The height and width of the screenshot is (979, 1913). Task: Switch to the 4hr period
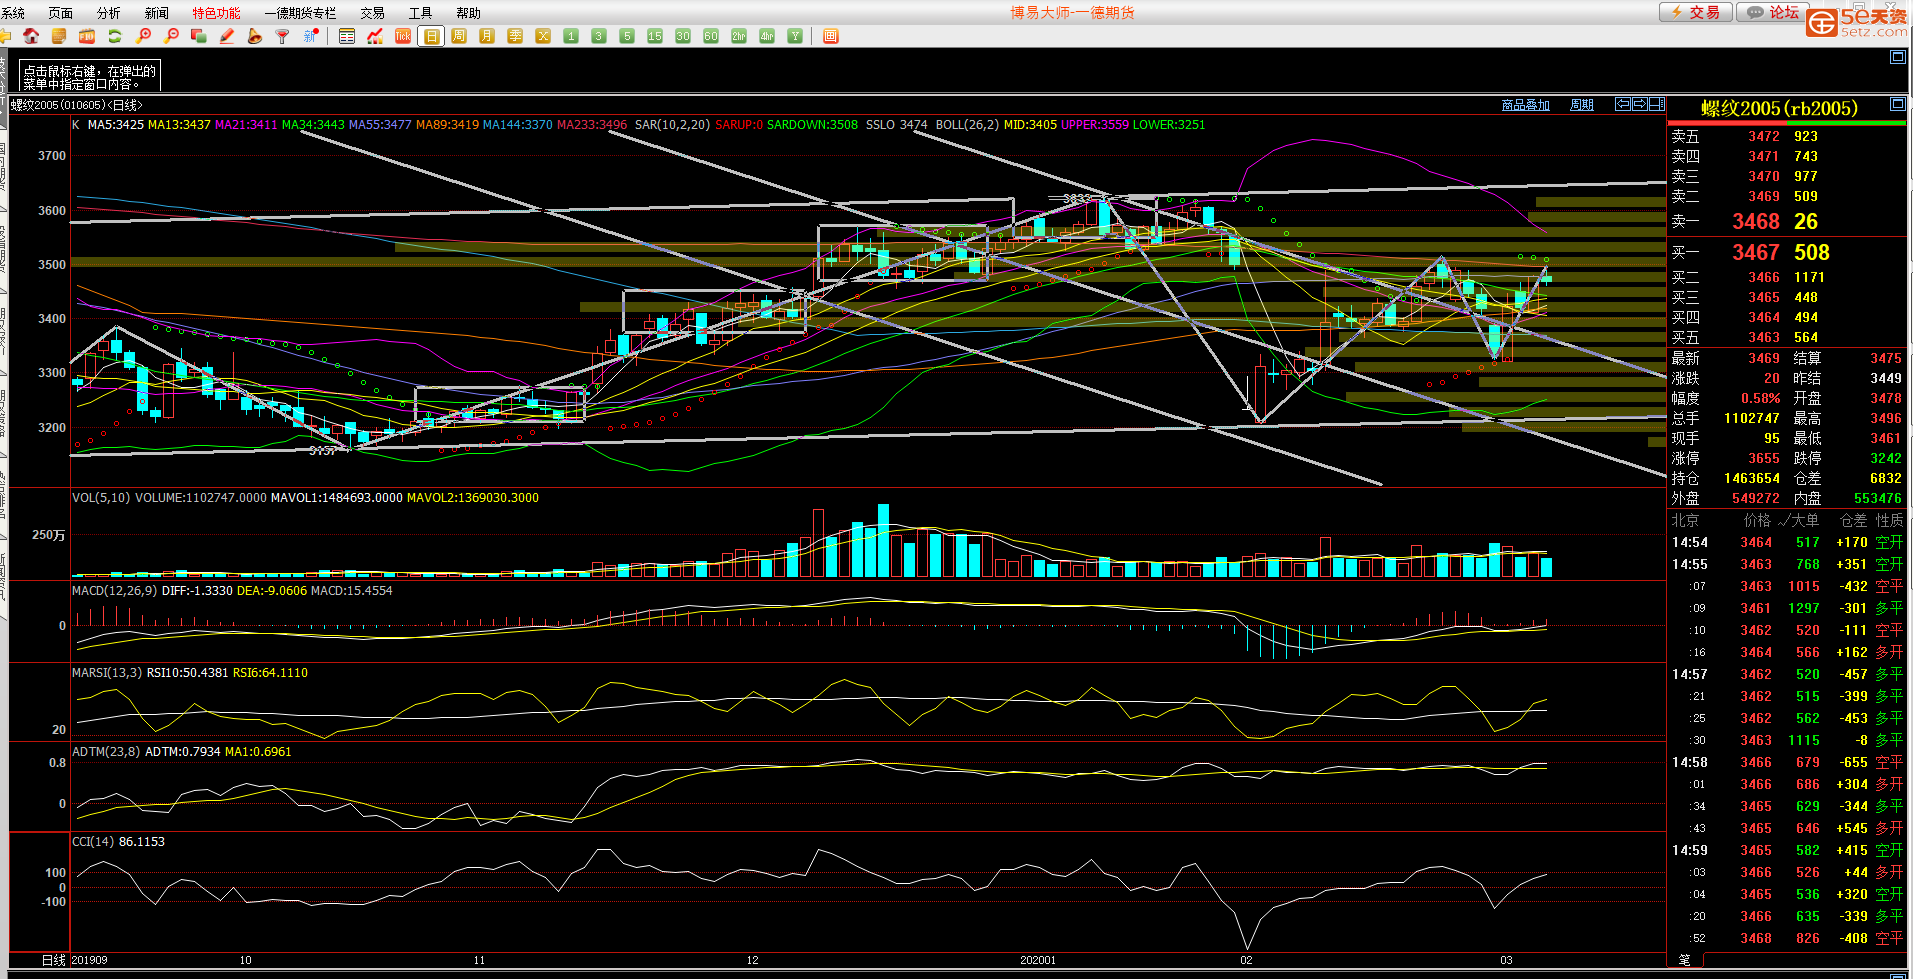click(x=767, y=36)
